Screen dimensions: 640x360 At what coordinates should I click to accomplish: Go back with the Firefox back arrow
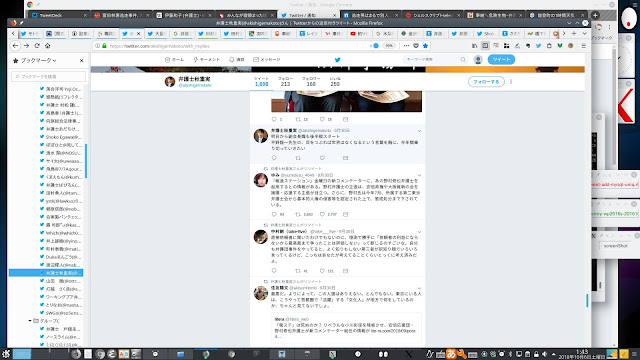[x=16, y=46]
